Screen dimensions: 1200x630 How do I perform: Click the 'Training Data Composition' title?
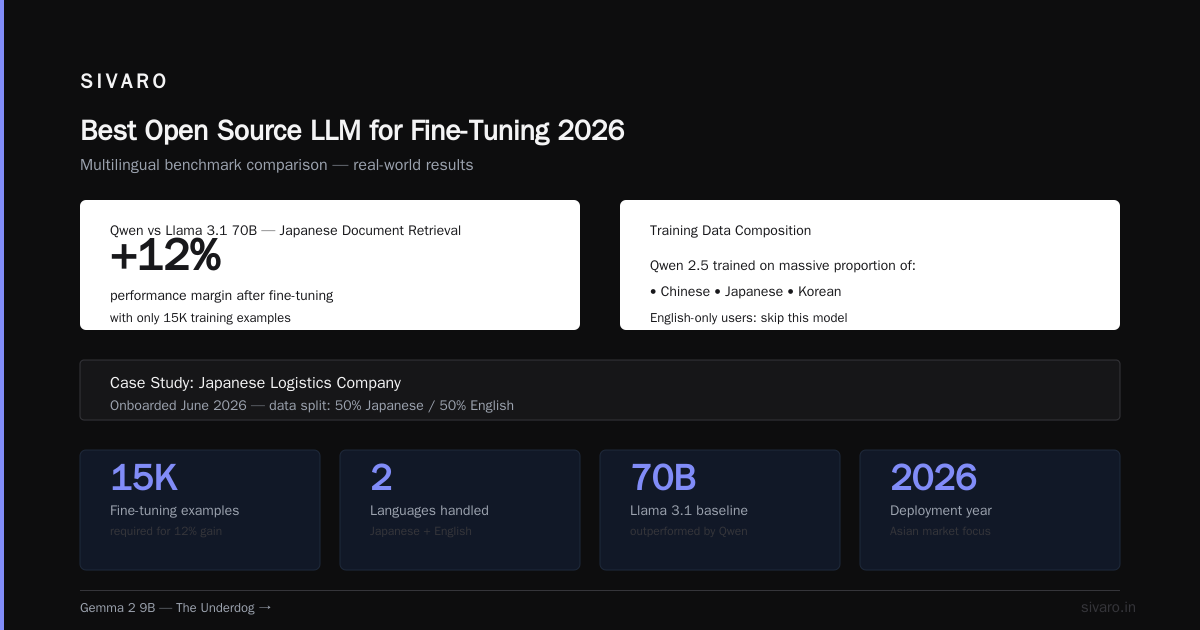(x=730, y=230)
